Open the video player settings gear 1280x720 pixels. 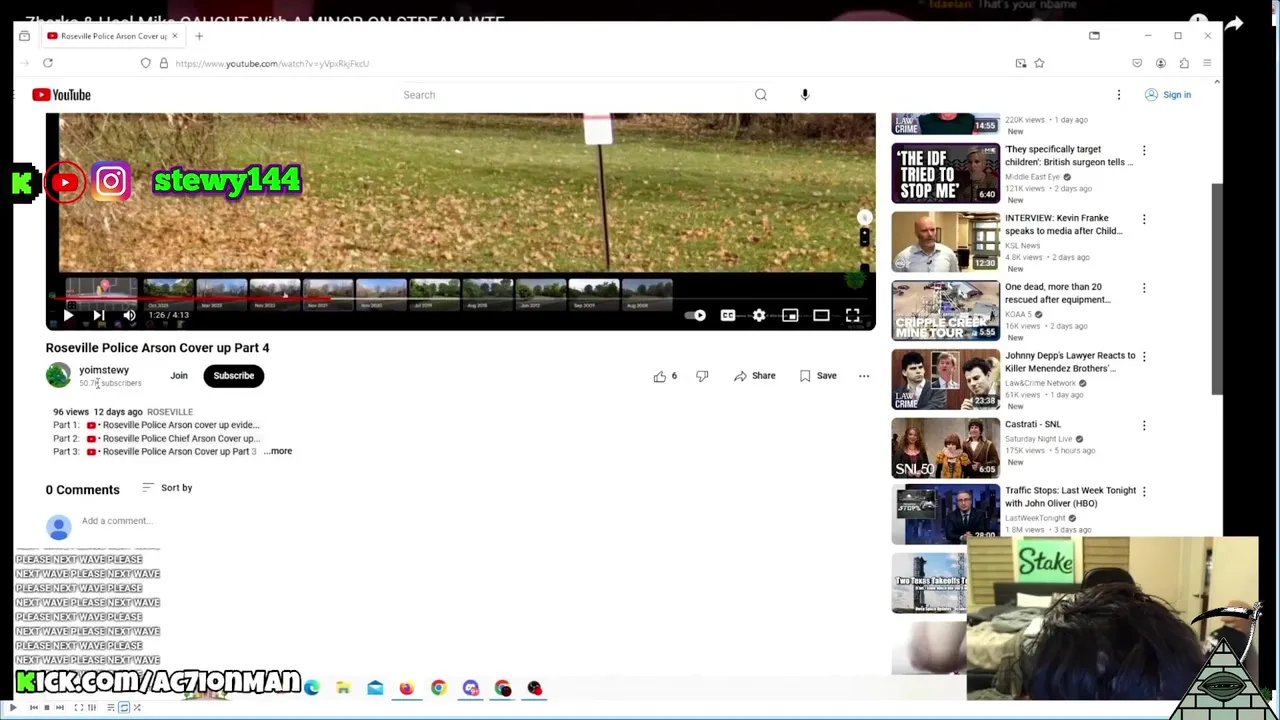(x=759, y=316)
